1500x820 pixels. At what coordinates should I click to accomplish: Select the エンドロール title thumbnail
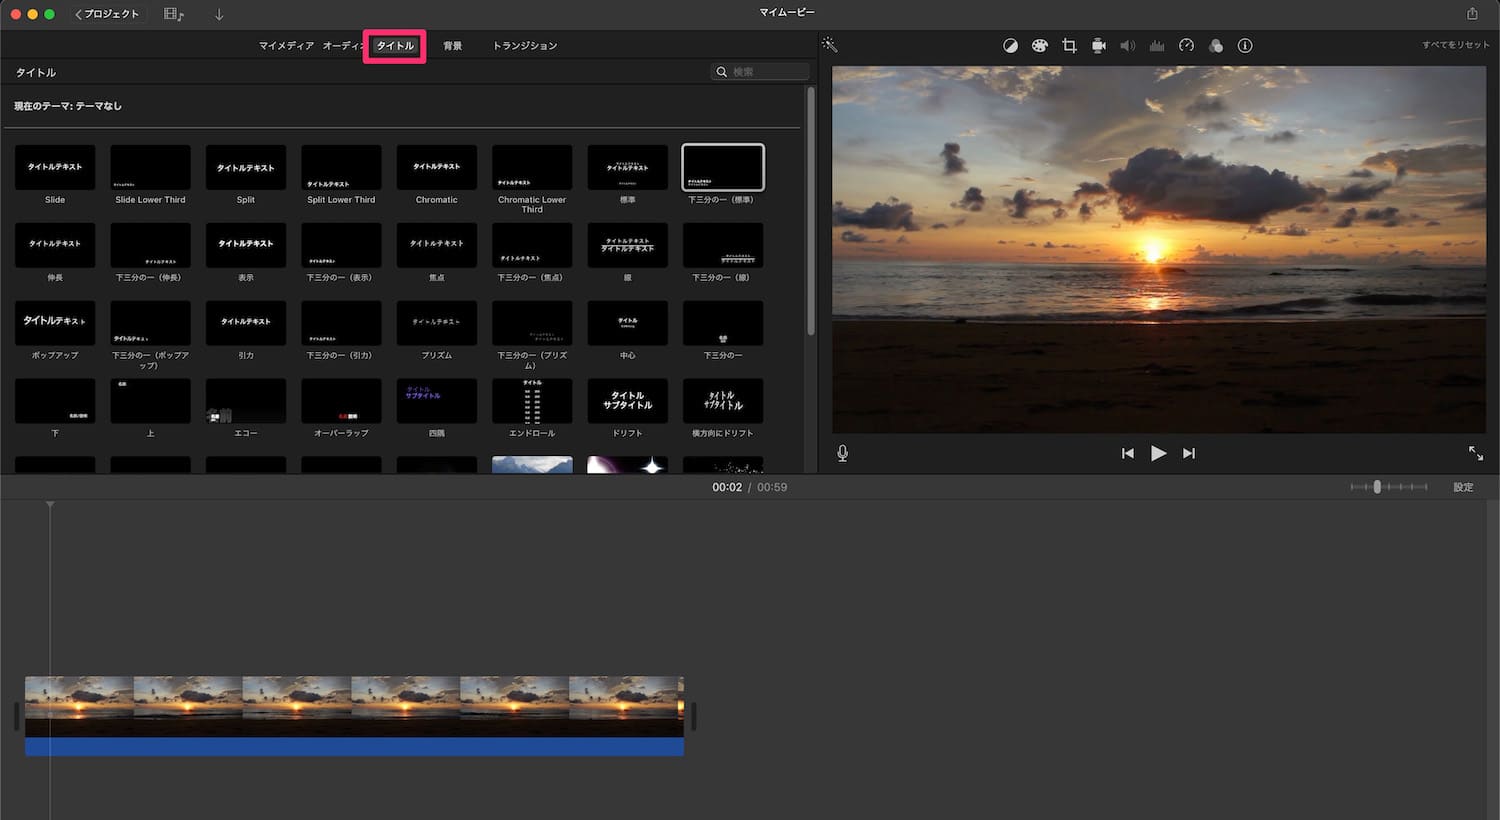(532, 401)
